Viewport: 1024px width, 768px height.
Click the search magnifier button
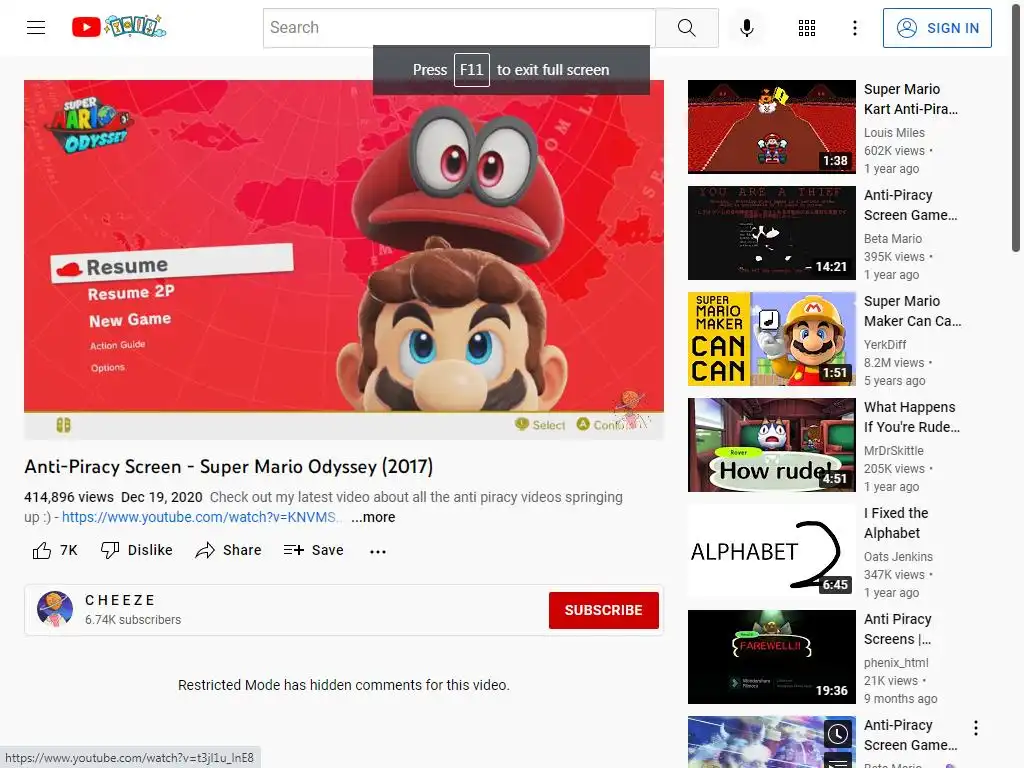(686, 27)
